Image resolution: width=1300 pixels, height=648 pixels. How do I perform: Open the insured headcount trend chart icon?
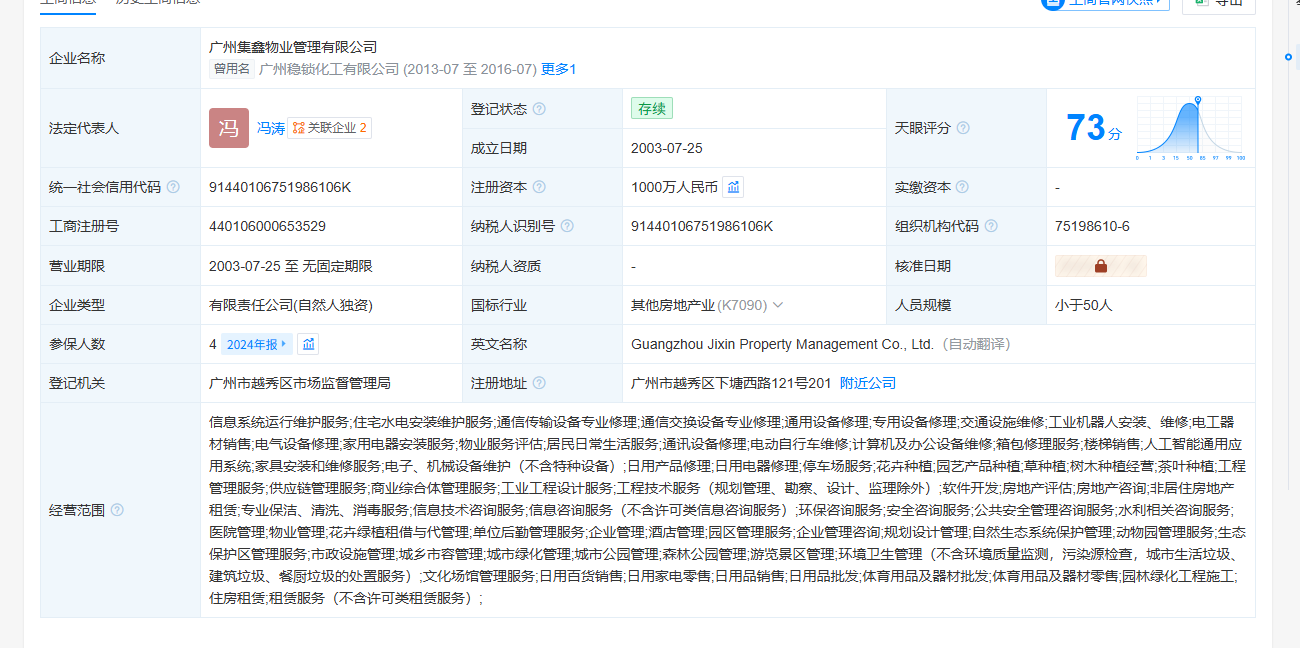[309, 344]
